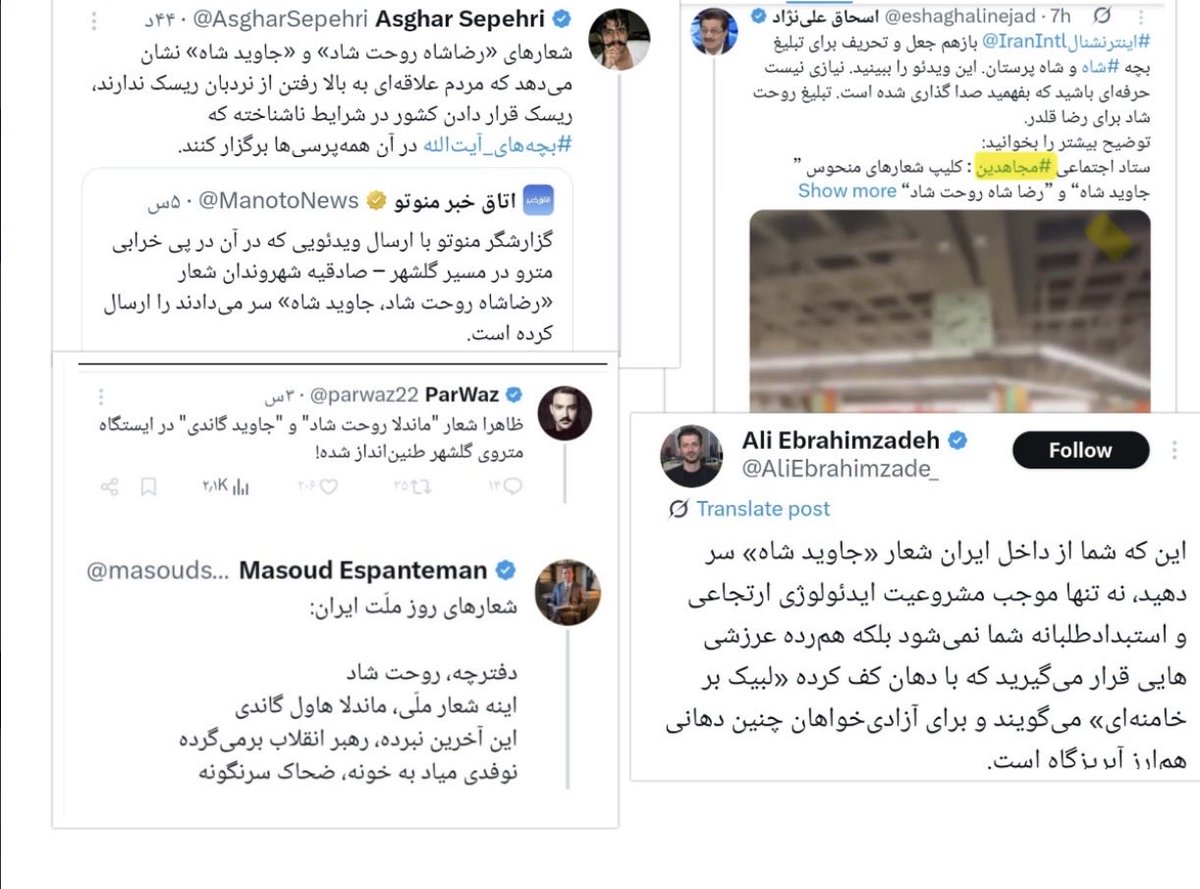Like ParWaz's tweet with the heart icon
The image size is (1200, 889).
coord(327,486)
